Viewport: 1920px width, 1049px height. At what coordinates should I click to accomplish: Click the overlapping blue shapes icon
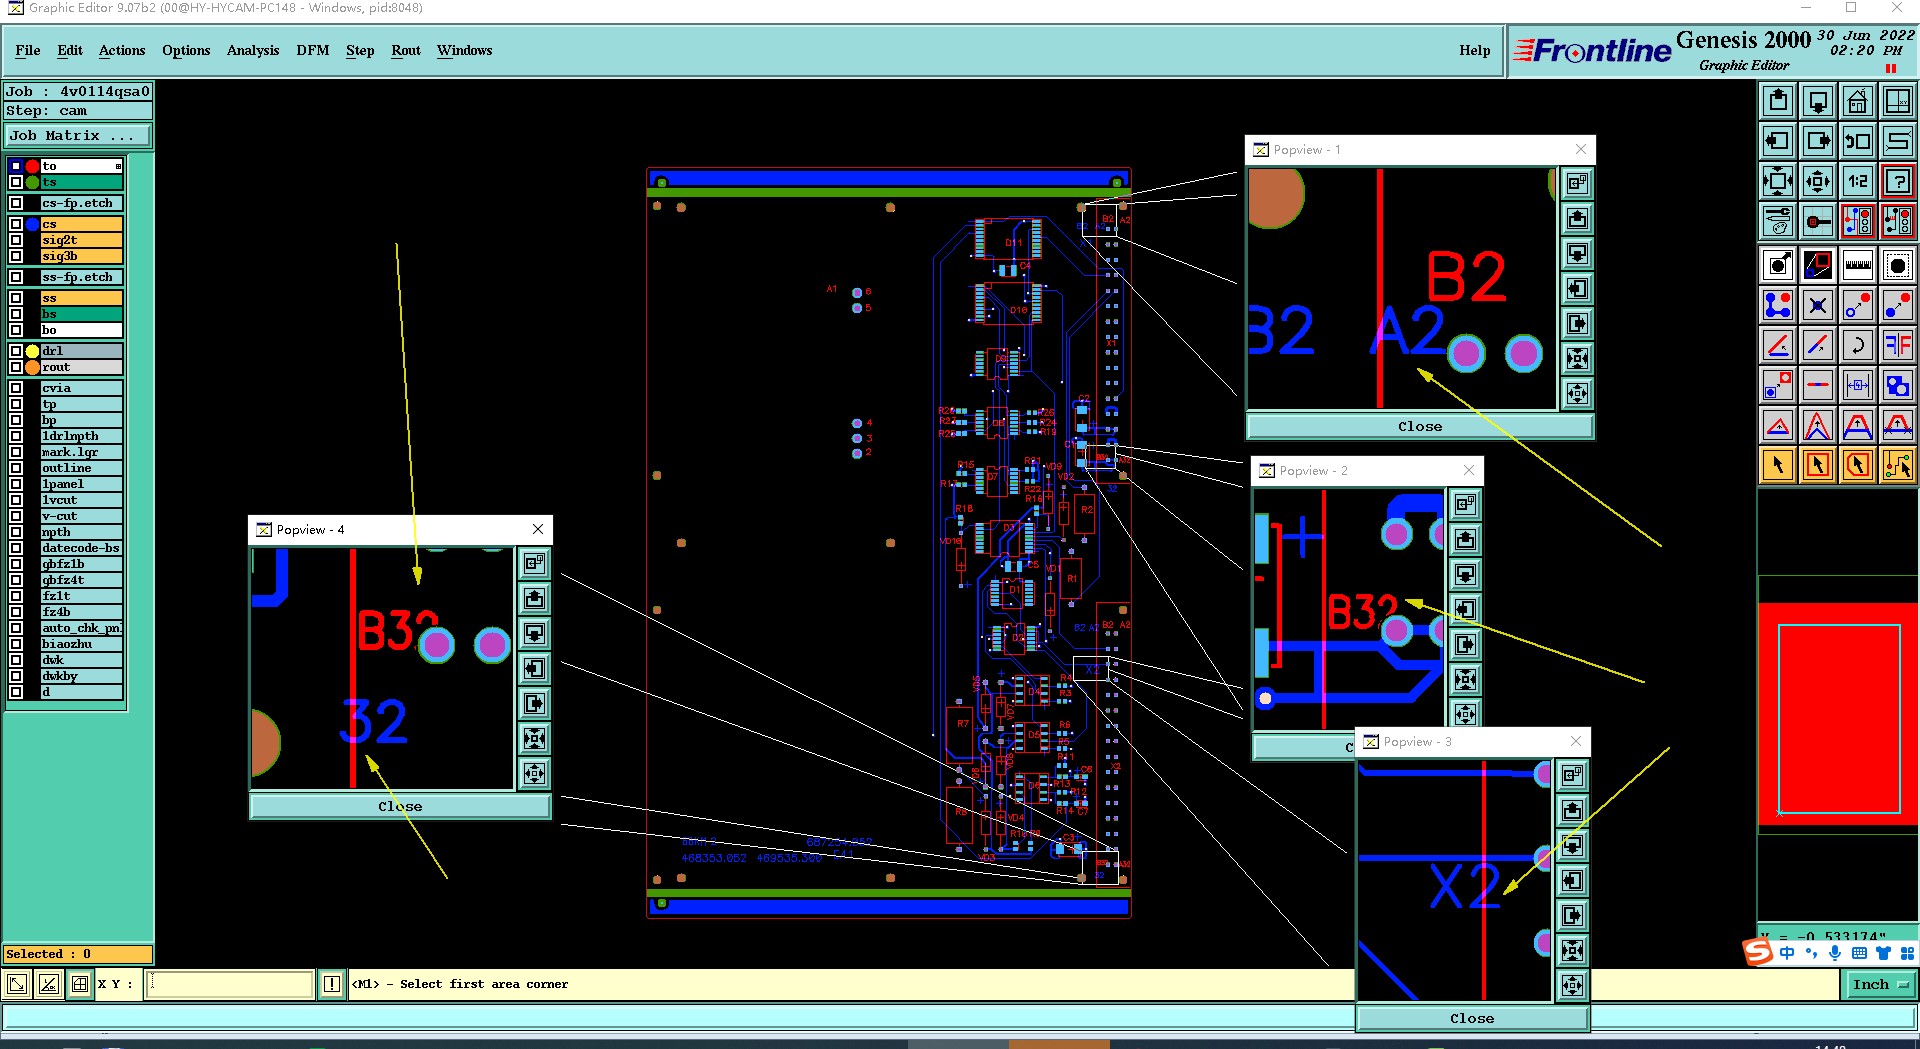tap(1898, 385)
